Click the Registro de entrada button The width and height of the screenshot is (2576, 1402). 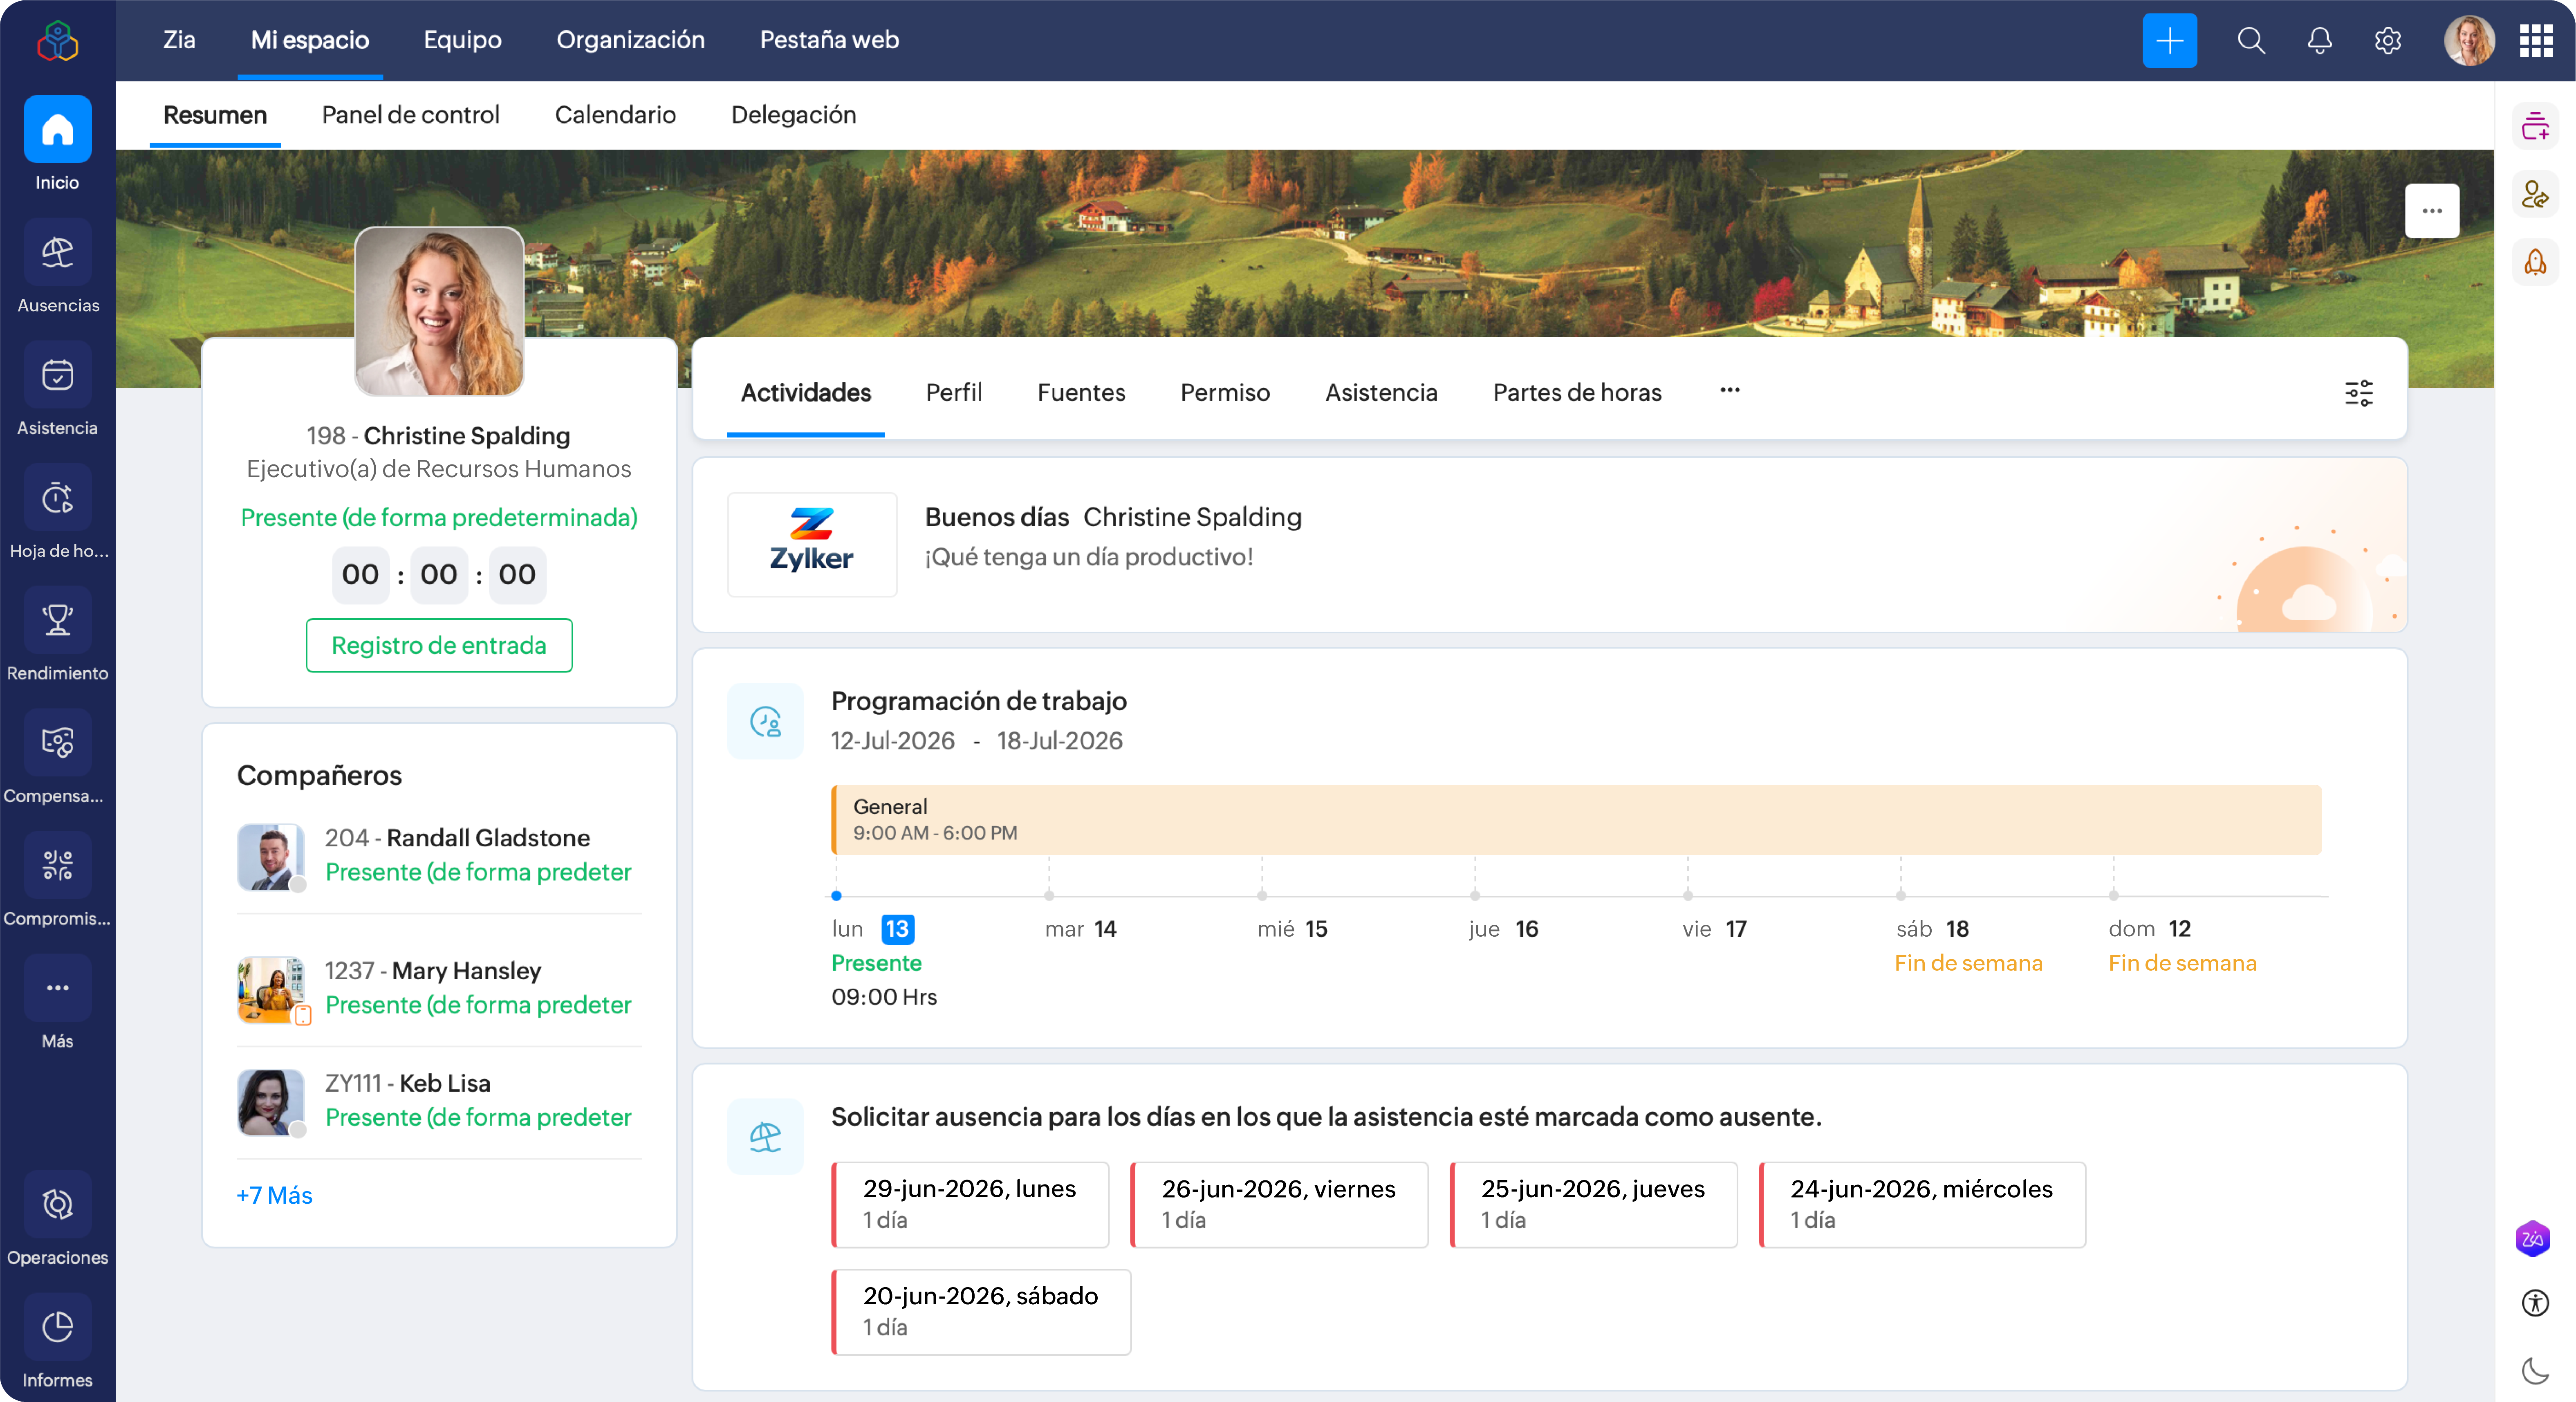pyautogui.click(x=439, y=645)
